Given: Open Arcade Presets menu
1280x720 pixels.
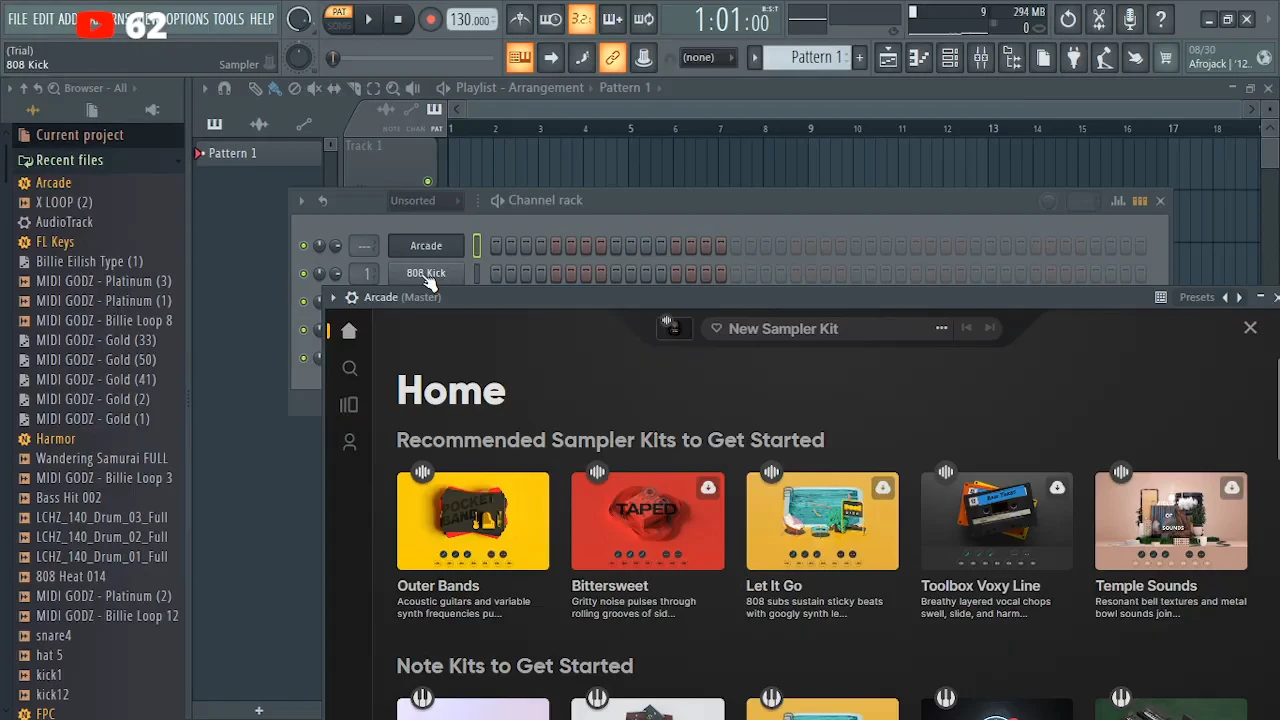Looking at the screenshot, I should 1197,297.
